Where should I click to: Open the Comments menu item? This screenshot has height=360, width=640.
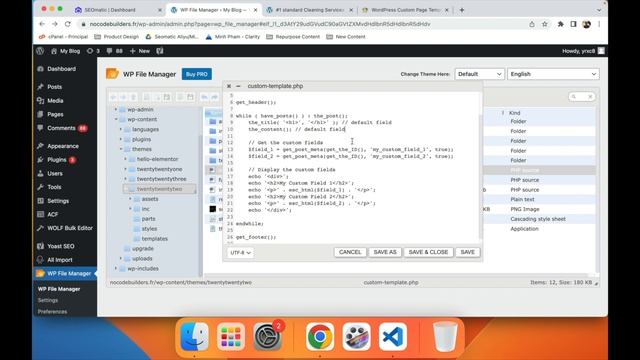pyautogui.click(x=61, y=128)
